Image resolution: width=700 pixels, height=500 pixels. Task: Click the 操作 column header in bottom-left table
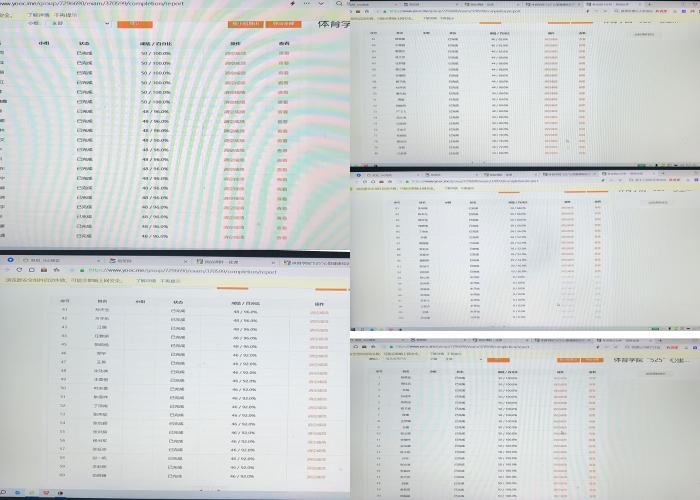pos(319,304)
